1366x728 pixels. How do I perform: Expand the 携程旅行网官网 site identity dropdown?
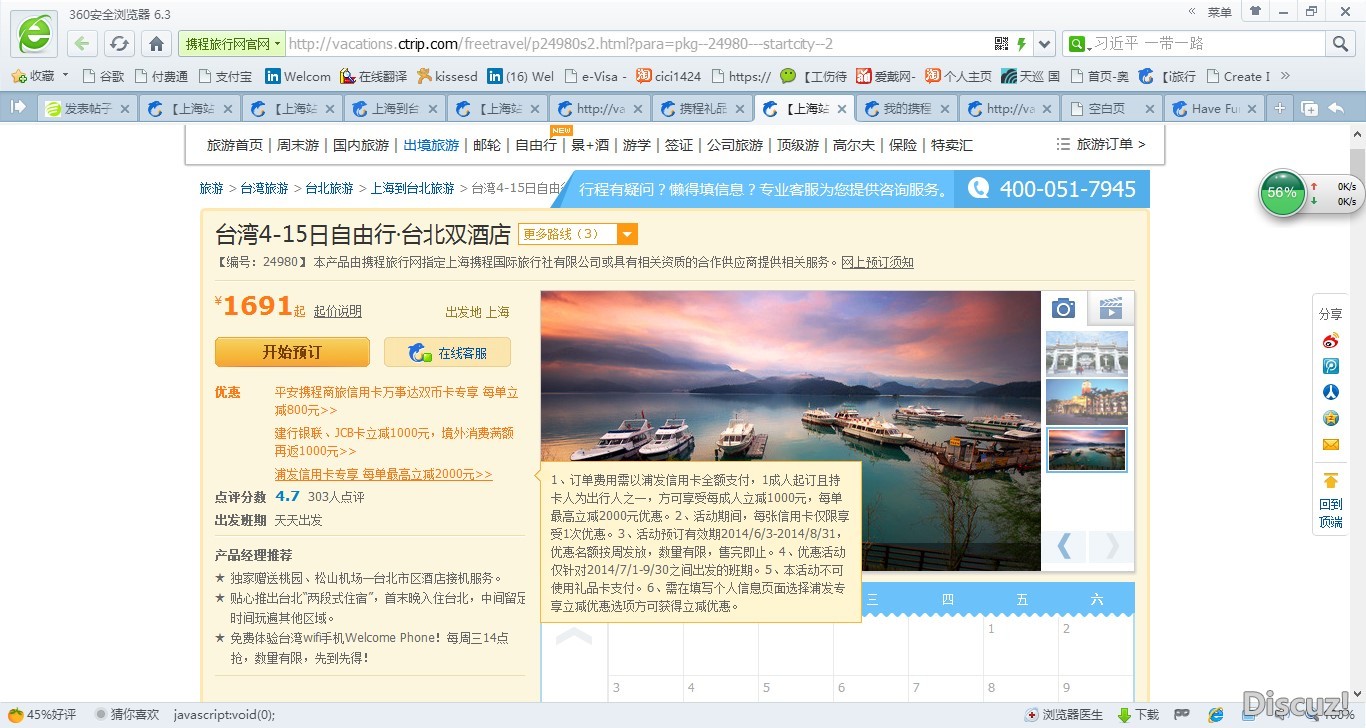pos(232,44)
